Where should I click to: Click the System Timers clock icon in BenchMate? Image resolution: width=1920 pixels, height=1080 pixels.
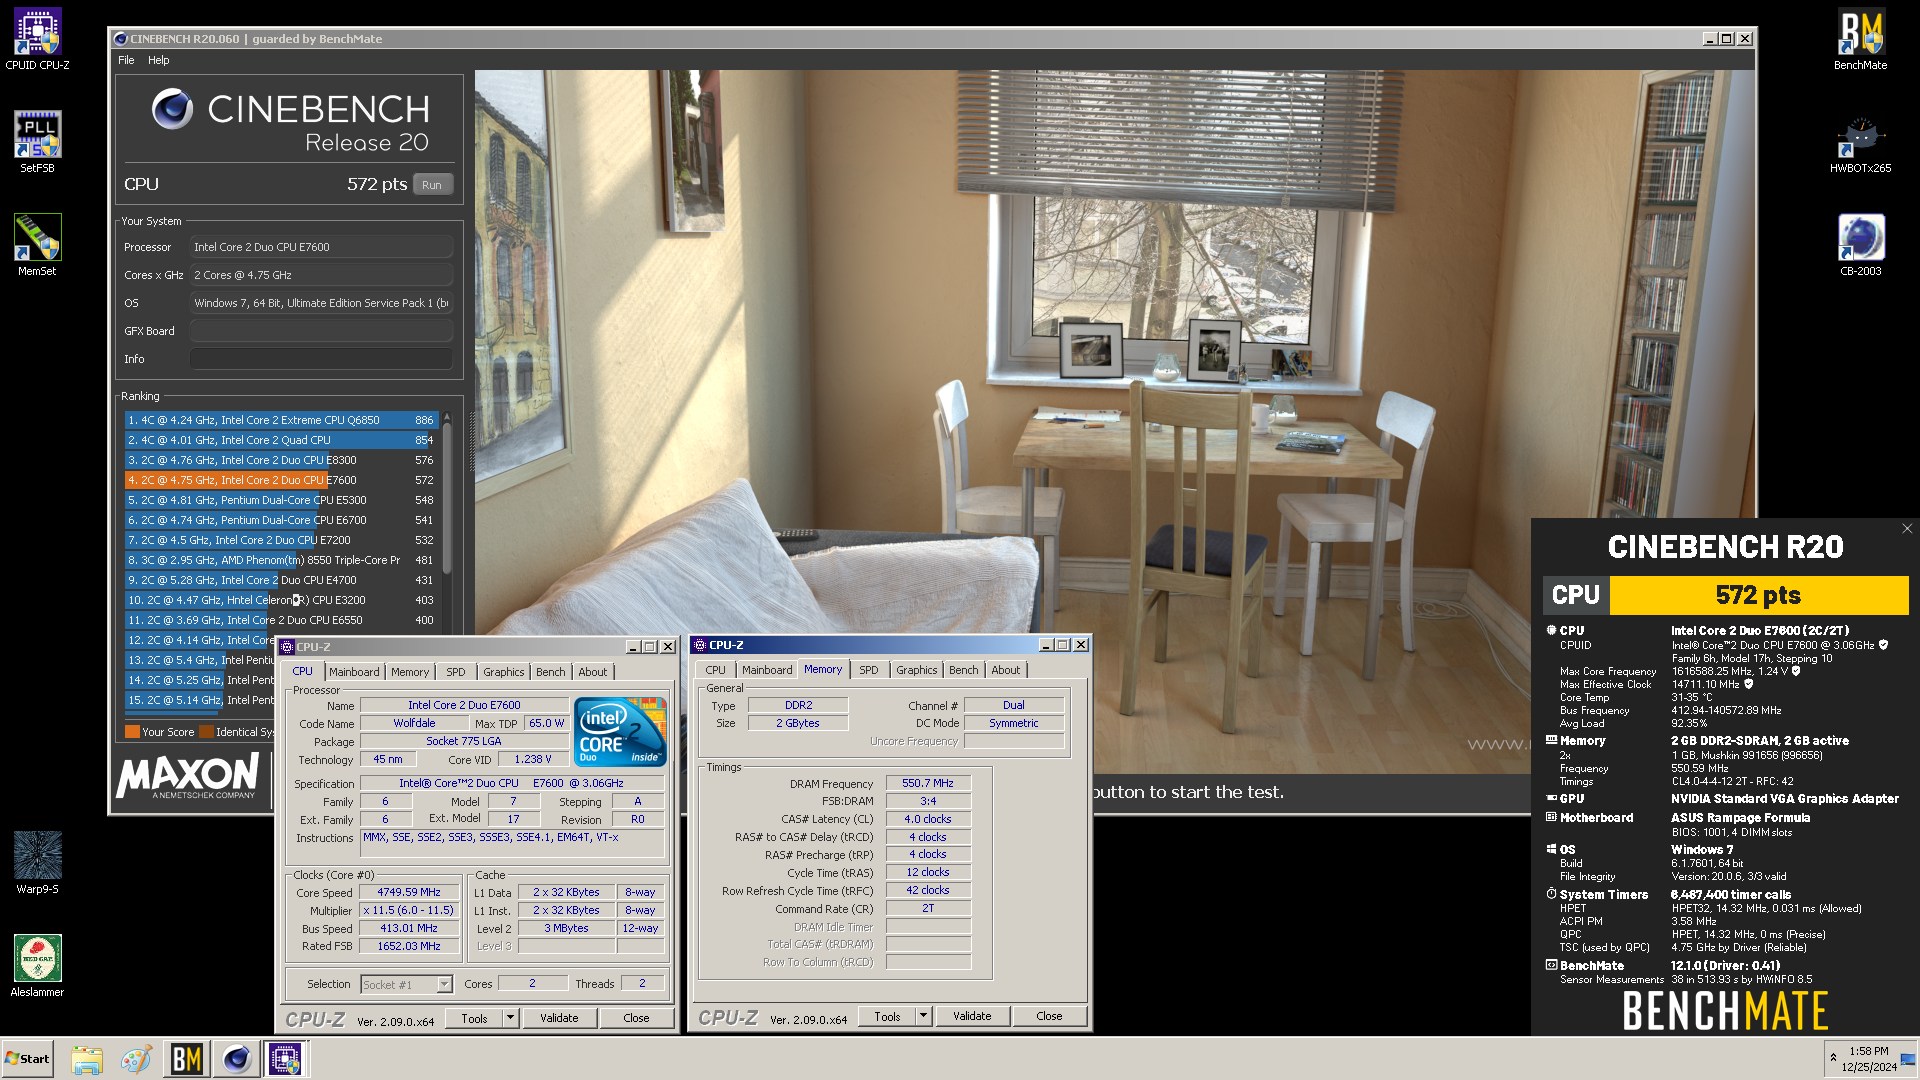pos(1551,895)
